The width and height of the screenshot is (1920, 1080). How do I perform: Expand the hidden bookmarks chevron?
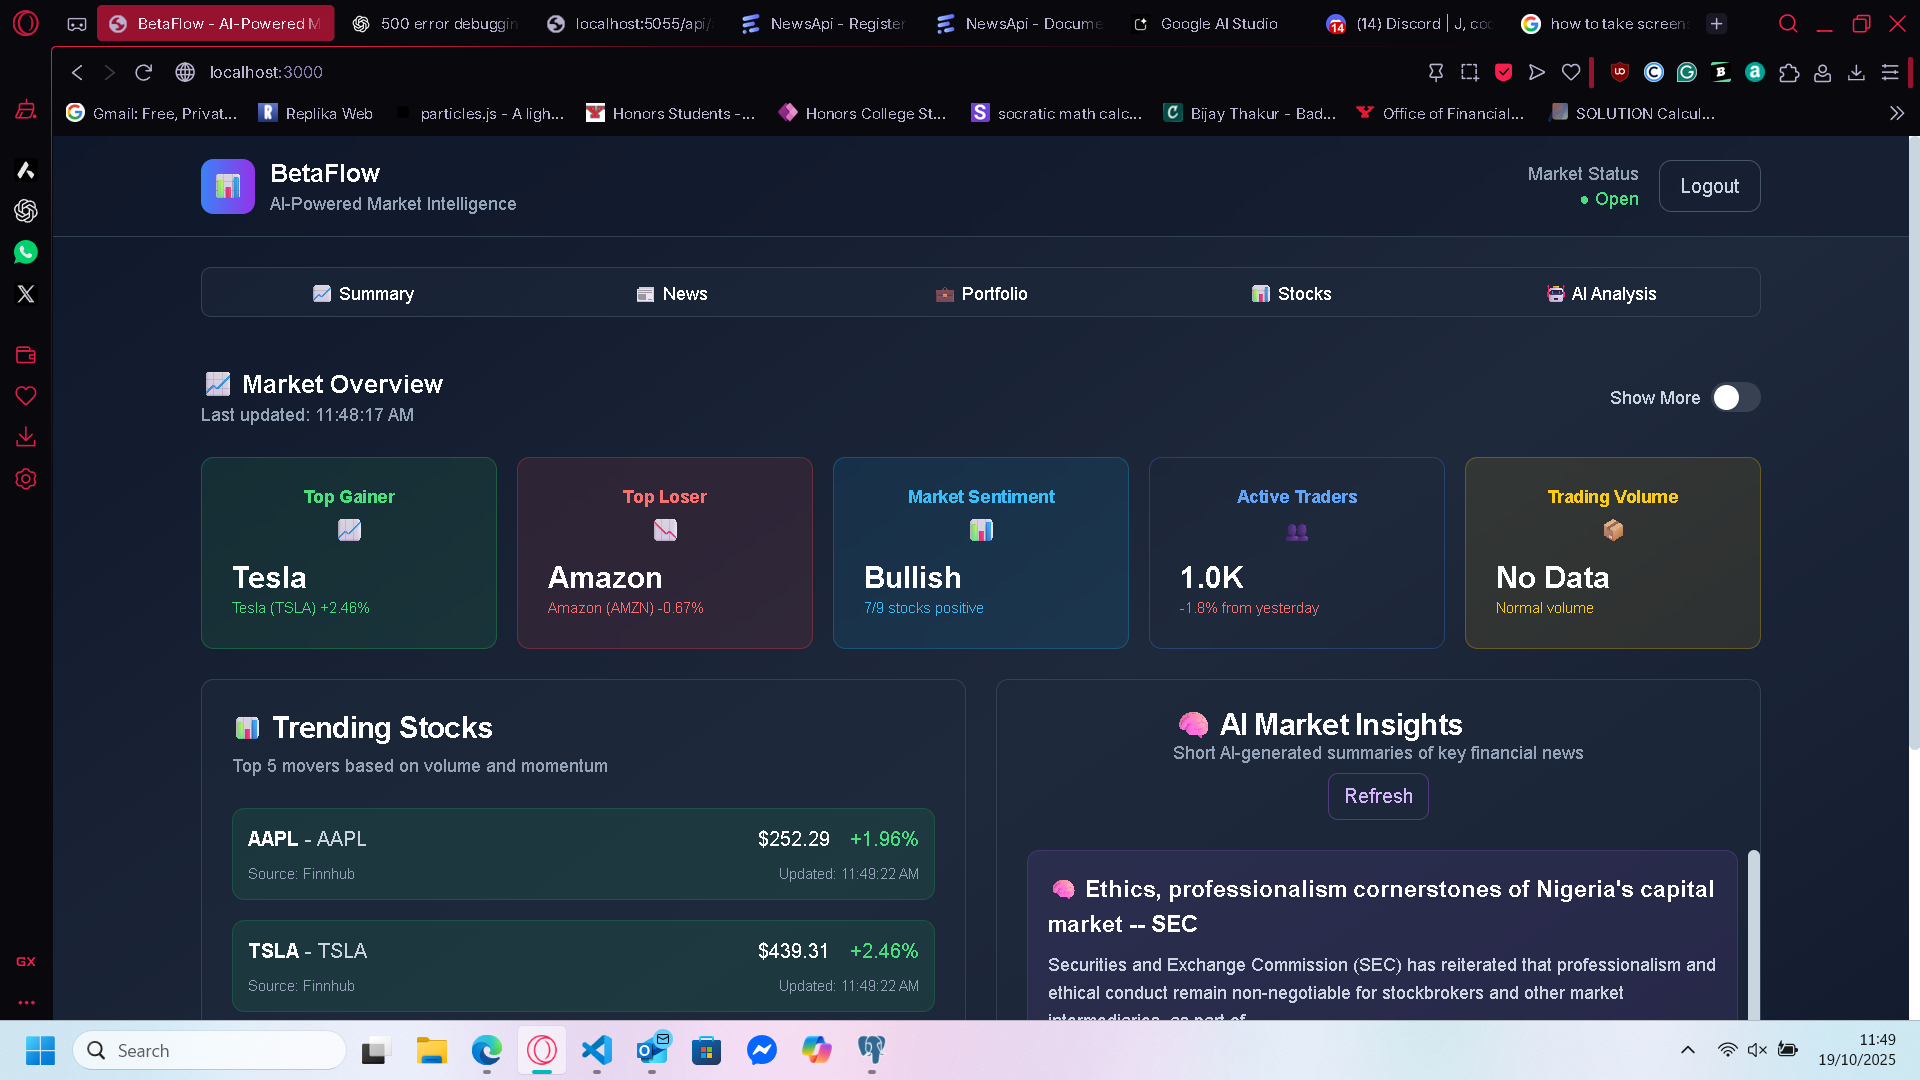coord(1896,114)
